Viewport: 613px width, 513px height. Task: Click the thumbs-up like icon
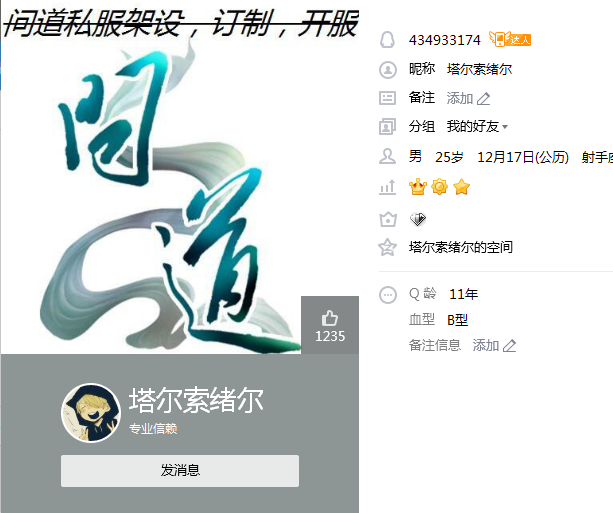pos(330,318)
